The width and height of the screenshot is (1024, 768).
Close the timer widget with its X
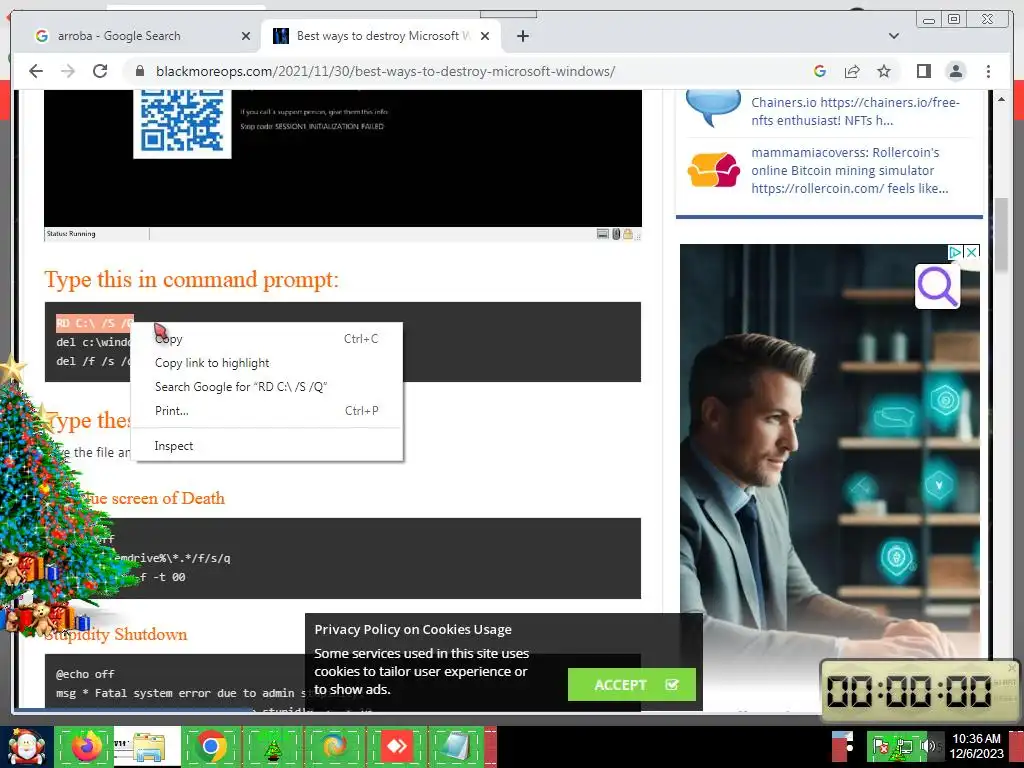(1012, 667)
